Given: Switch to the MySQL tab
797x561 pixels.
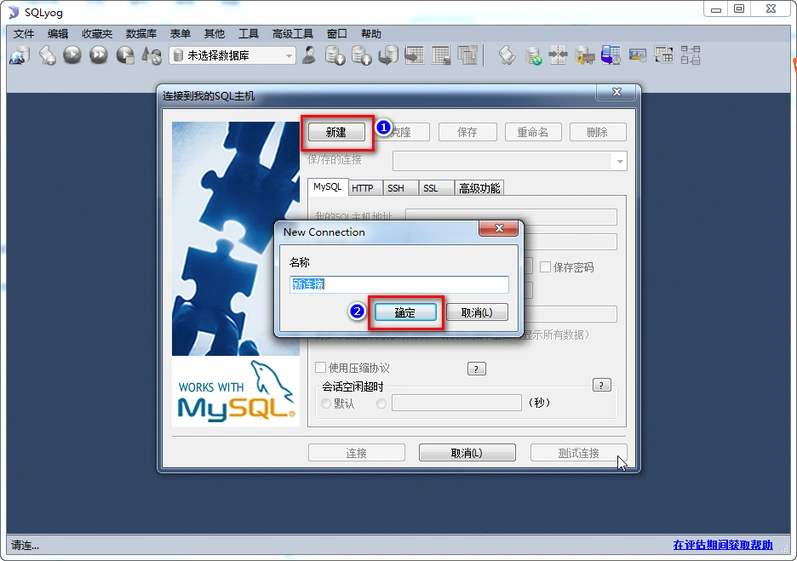Looking at the screenshot, I should [x=327, y=187].
